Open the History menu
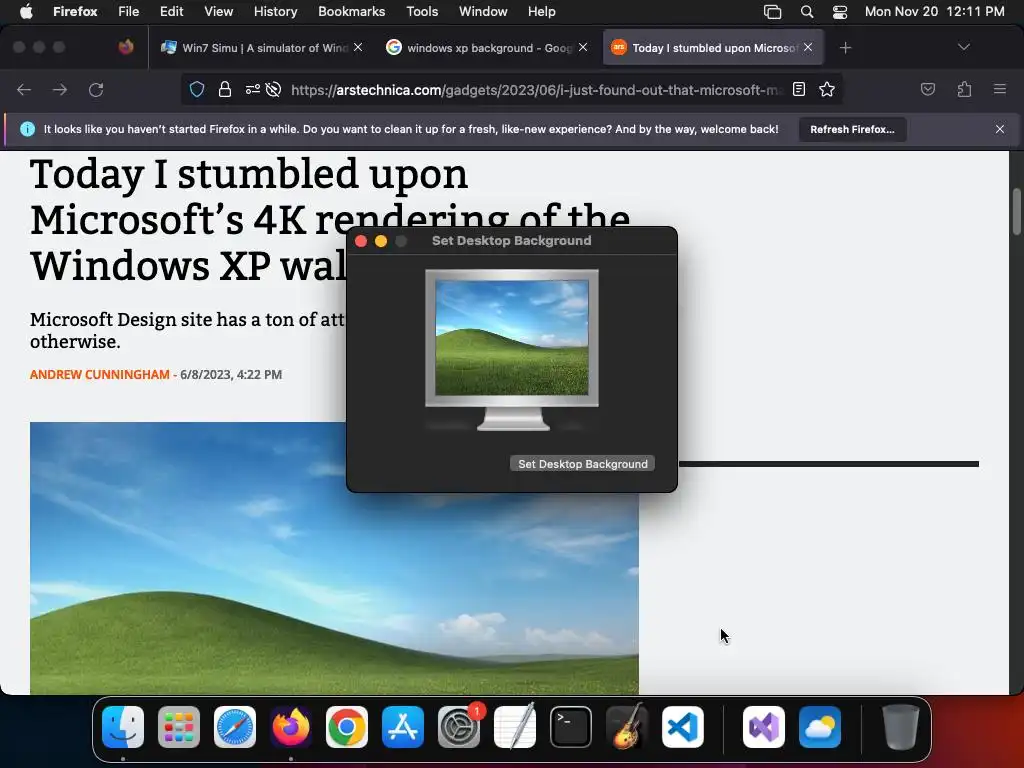Screen dimensions: 1024x768 click(x=275, y=11)
